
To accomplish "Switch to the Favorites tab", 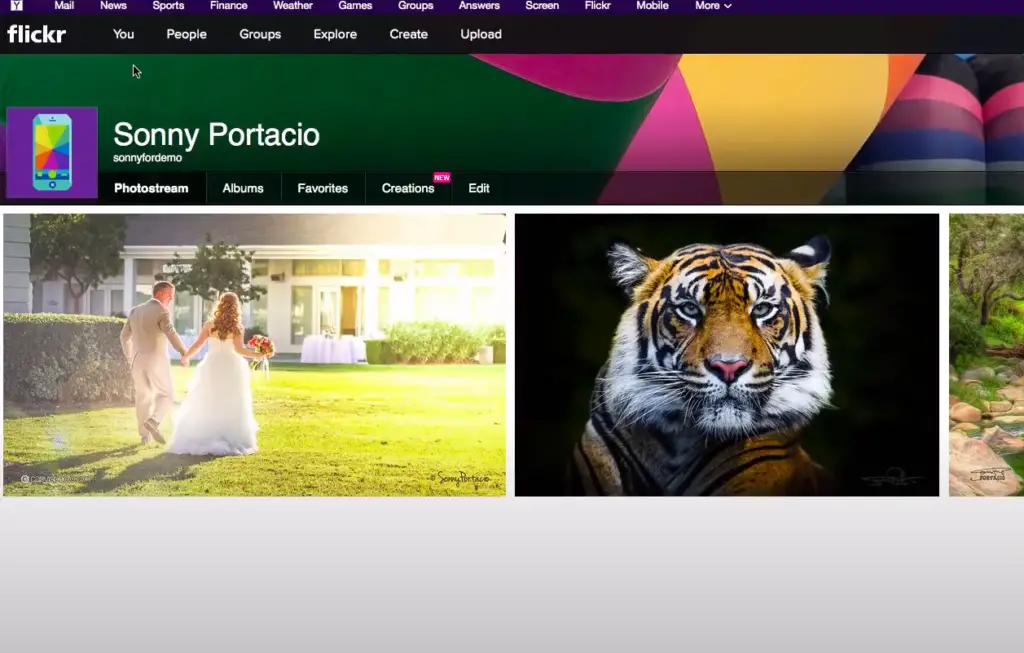I will tap(323, 188).
